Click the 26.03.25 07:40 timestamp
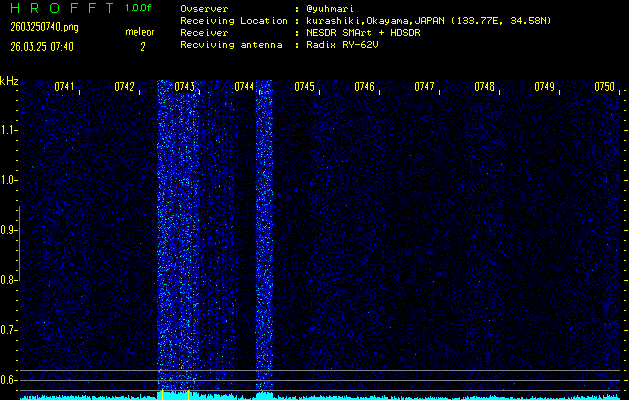Image resolution: width=629 pixels, height=400 pixels. [x=49, y=46]
